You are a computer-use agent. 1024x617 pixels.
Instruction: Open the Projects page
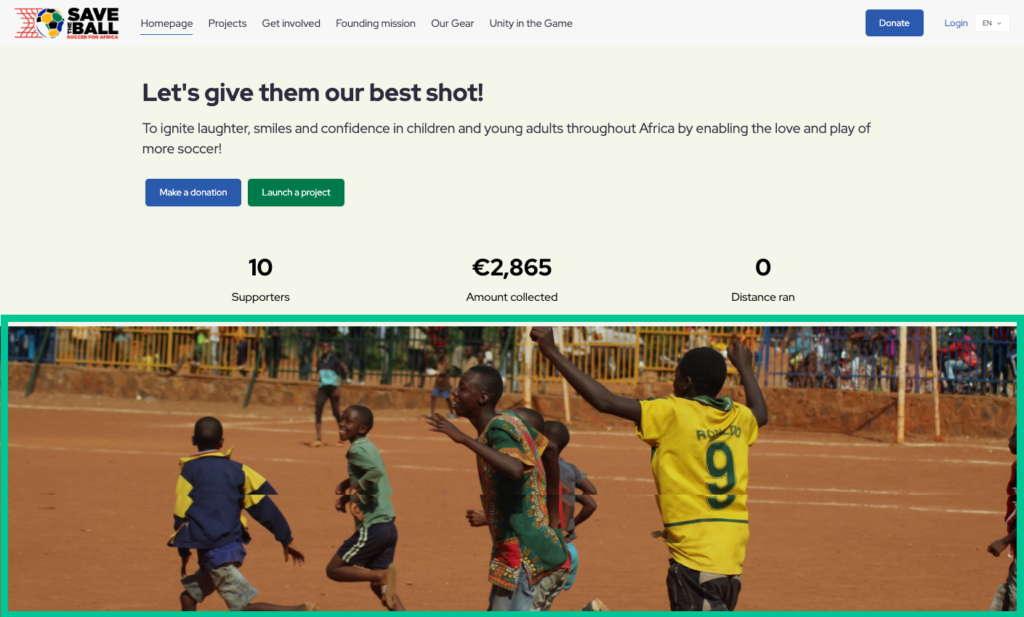pos(227,23)
